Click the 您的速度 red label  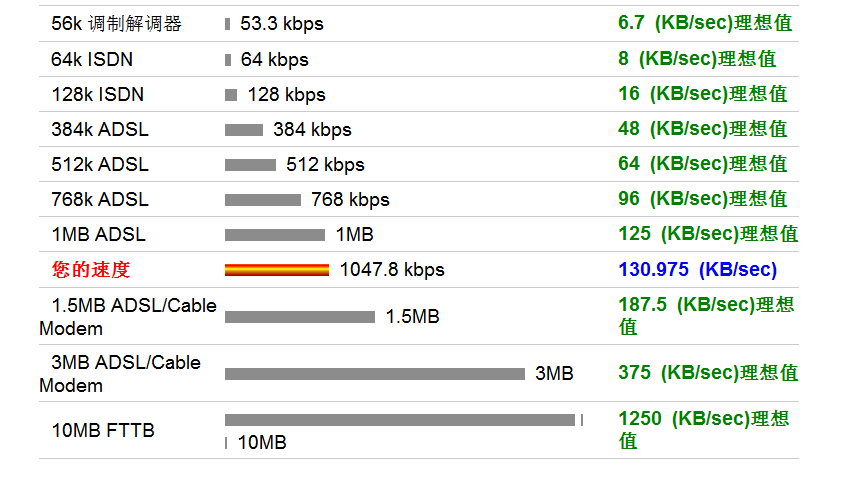coord(91,269)
